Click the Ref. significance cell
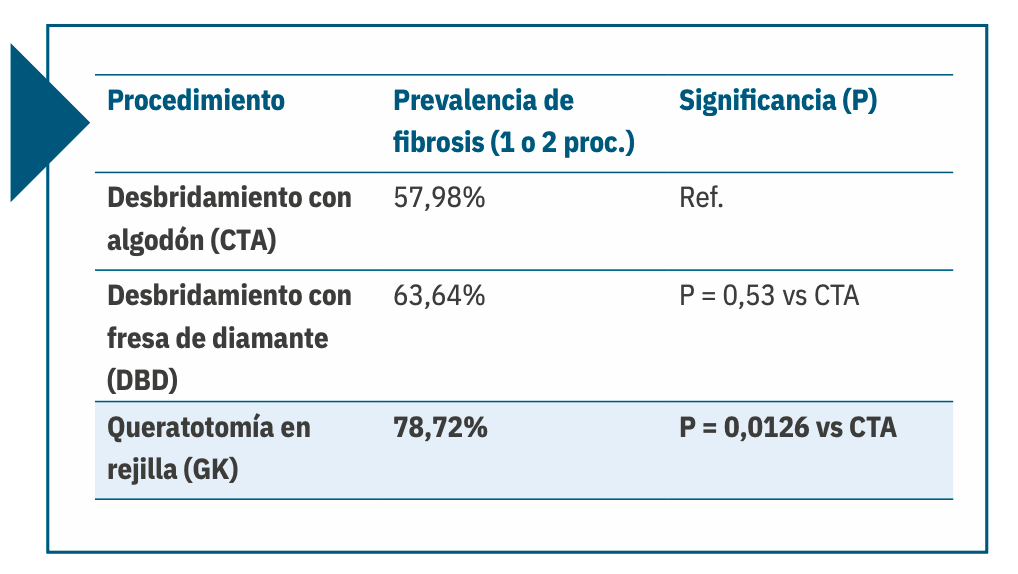 click(701, 197)
